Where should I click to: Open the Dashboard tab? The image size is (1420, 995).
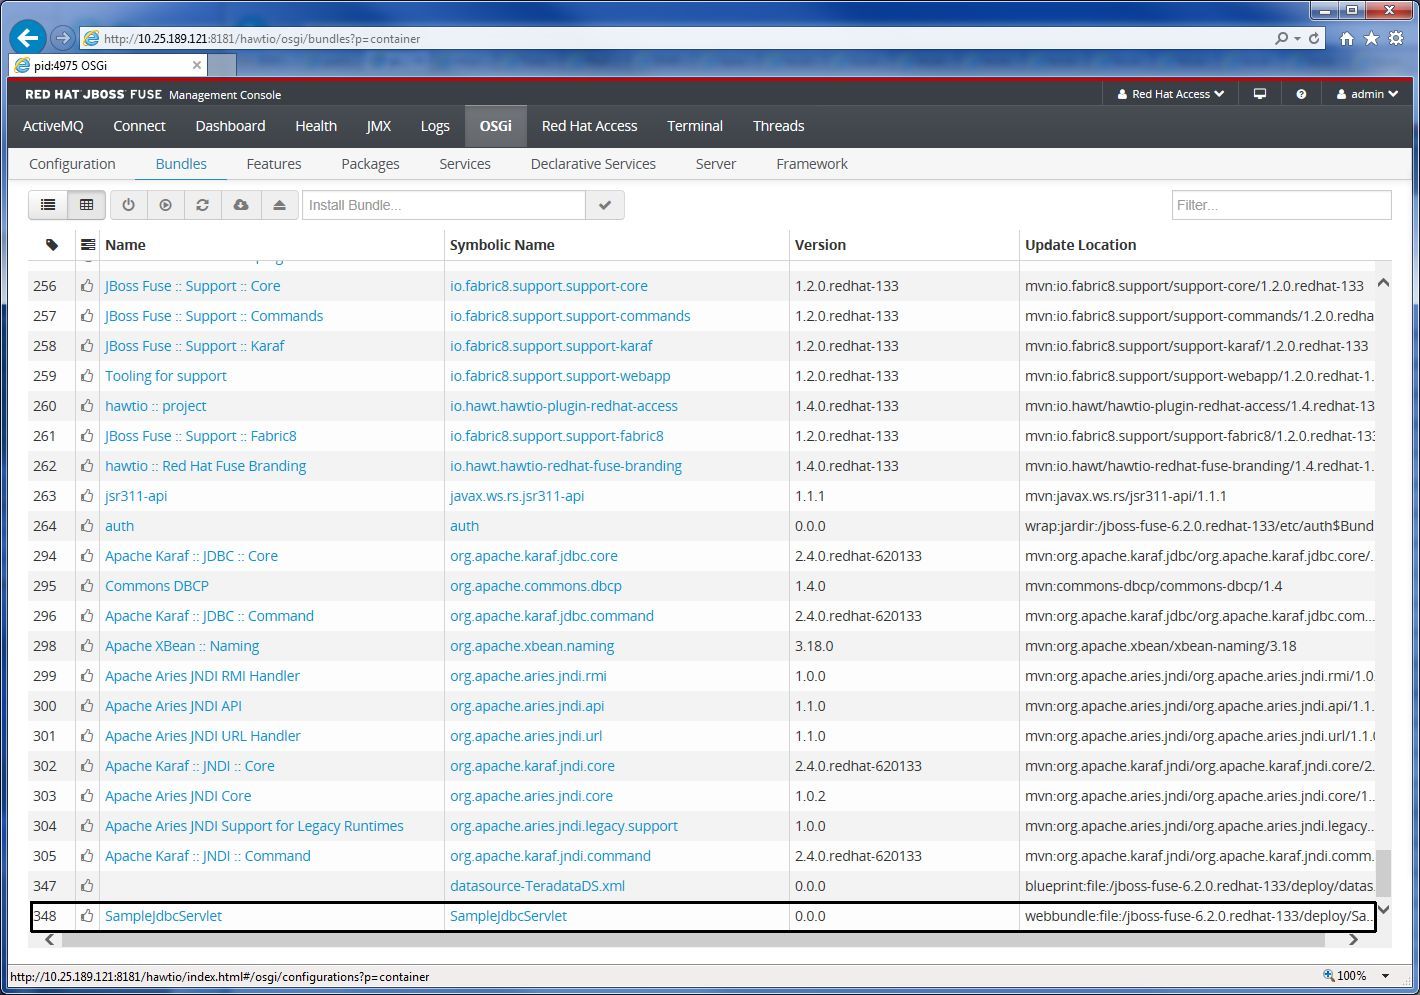pos(230,126)
